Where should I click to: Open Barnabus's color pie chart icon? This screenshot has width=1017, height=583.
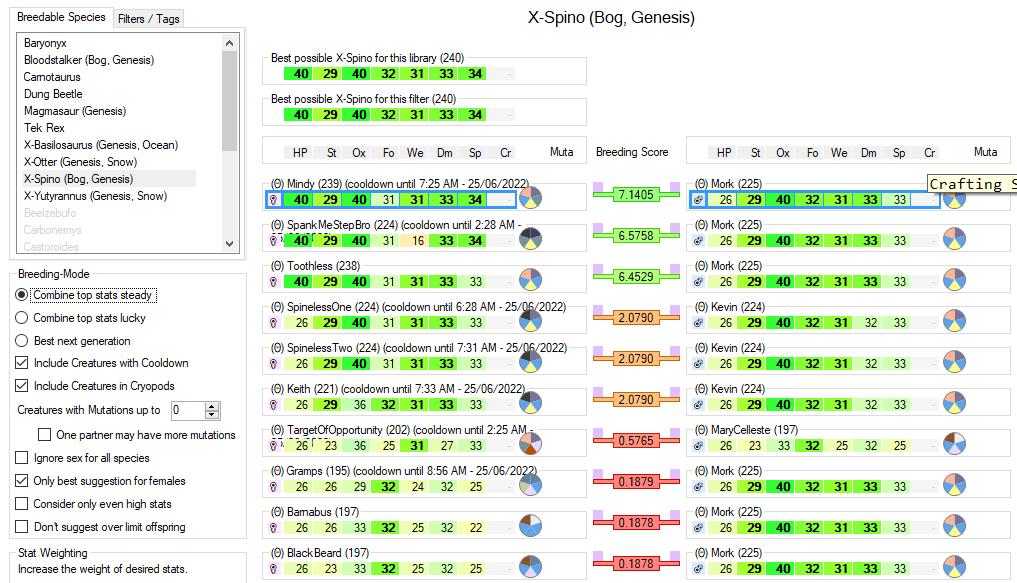[531, 525]
